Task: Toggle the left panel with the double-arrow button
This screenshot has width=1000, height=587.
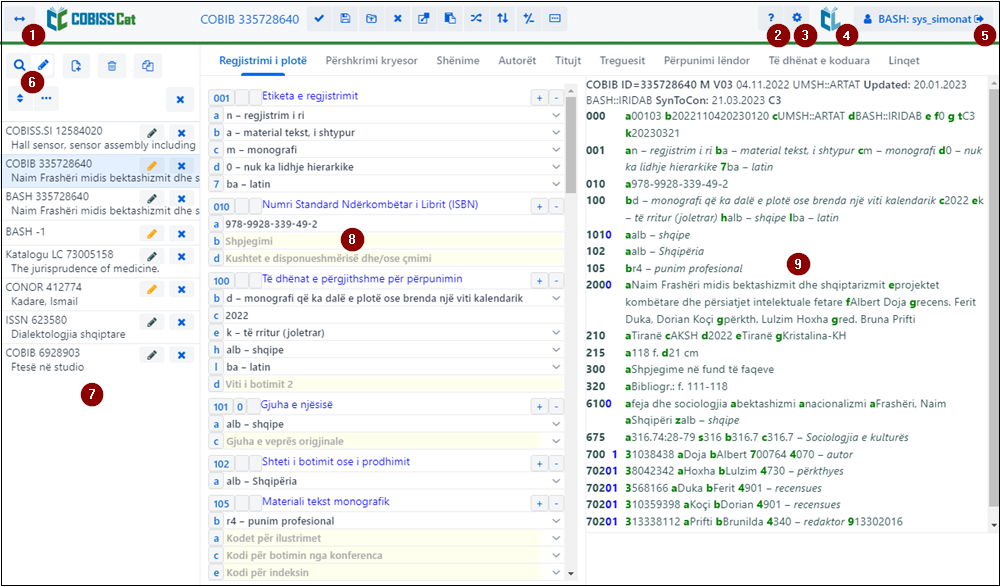Action: point(20,19)
